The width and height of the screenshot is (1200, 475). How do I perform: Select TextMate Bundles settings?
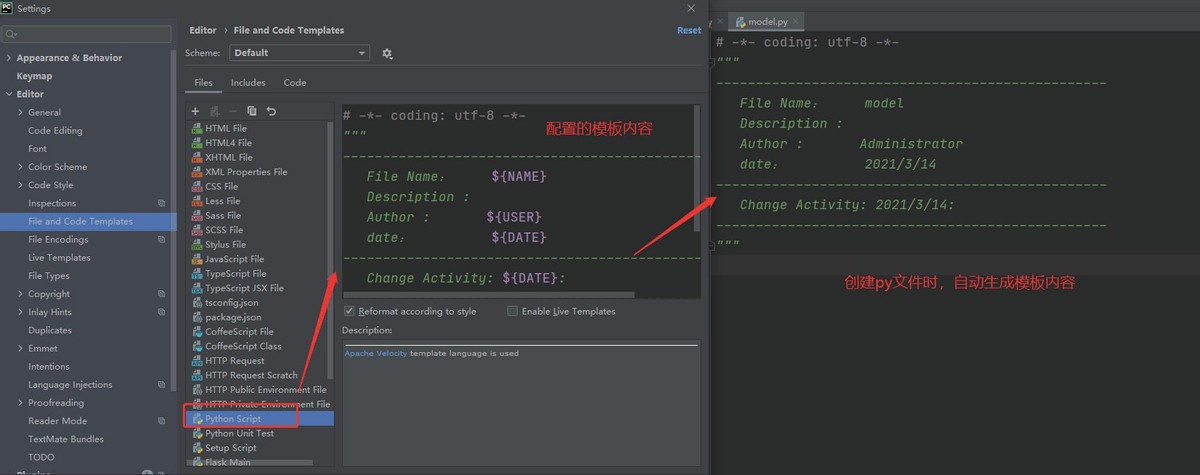click(66, 439)
